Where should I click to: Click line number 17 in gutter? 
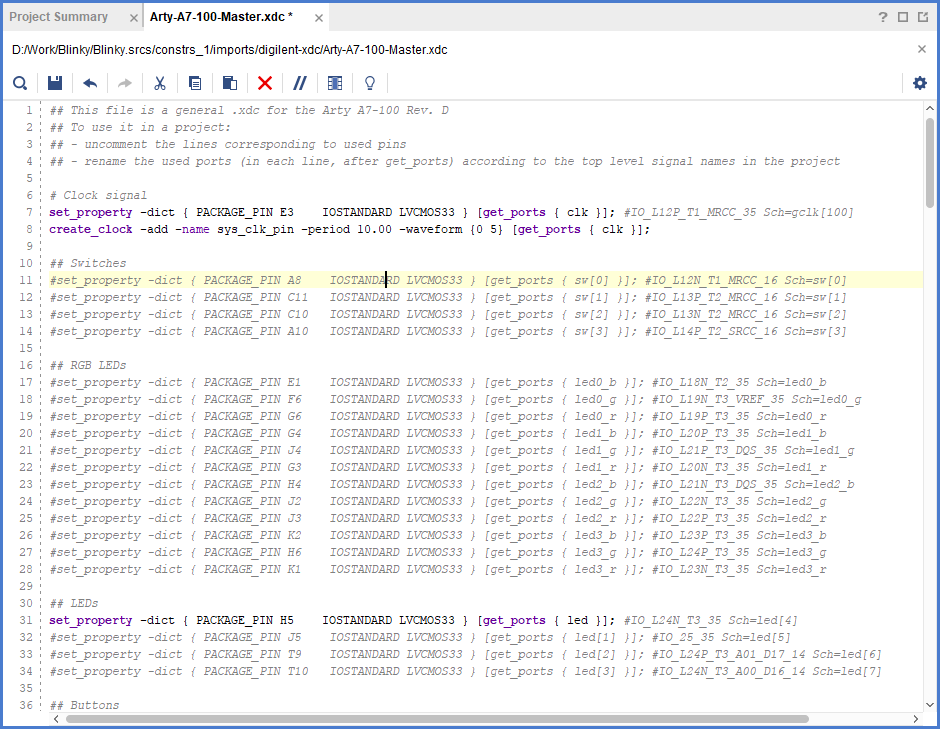(x=26, y=382)
